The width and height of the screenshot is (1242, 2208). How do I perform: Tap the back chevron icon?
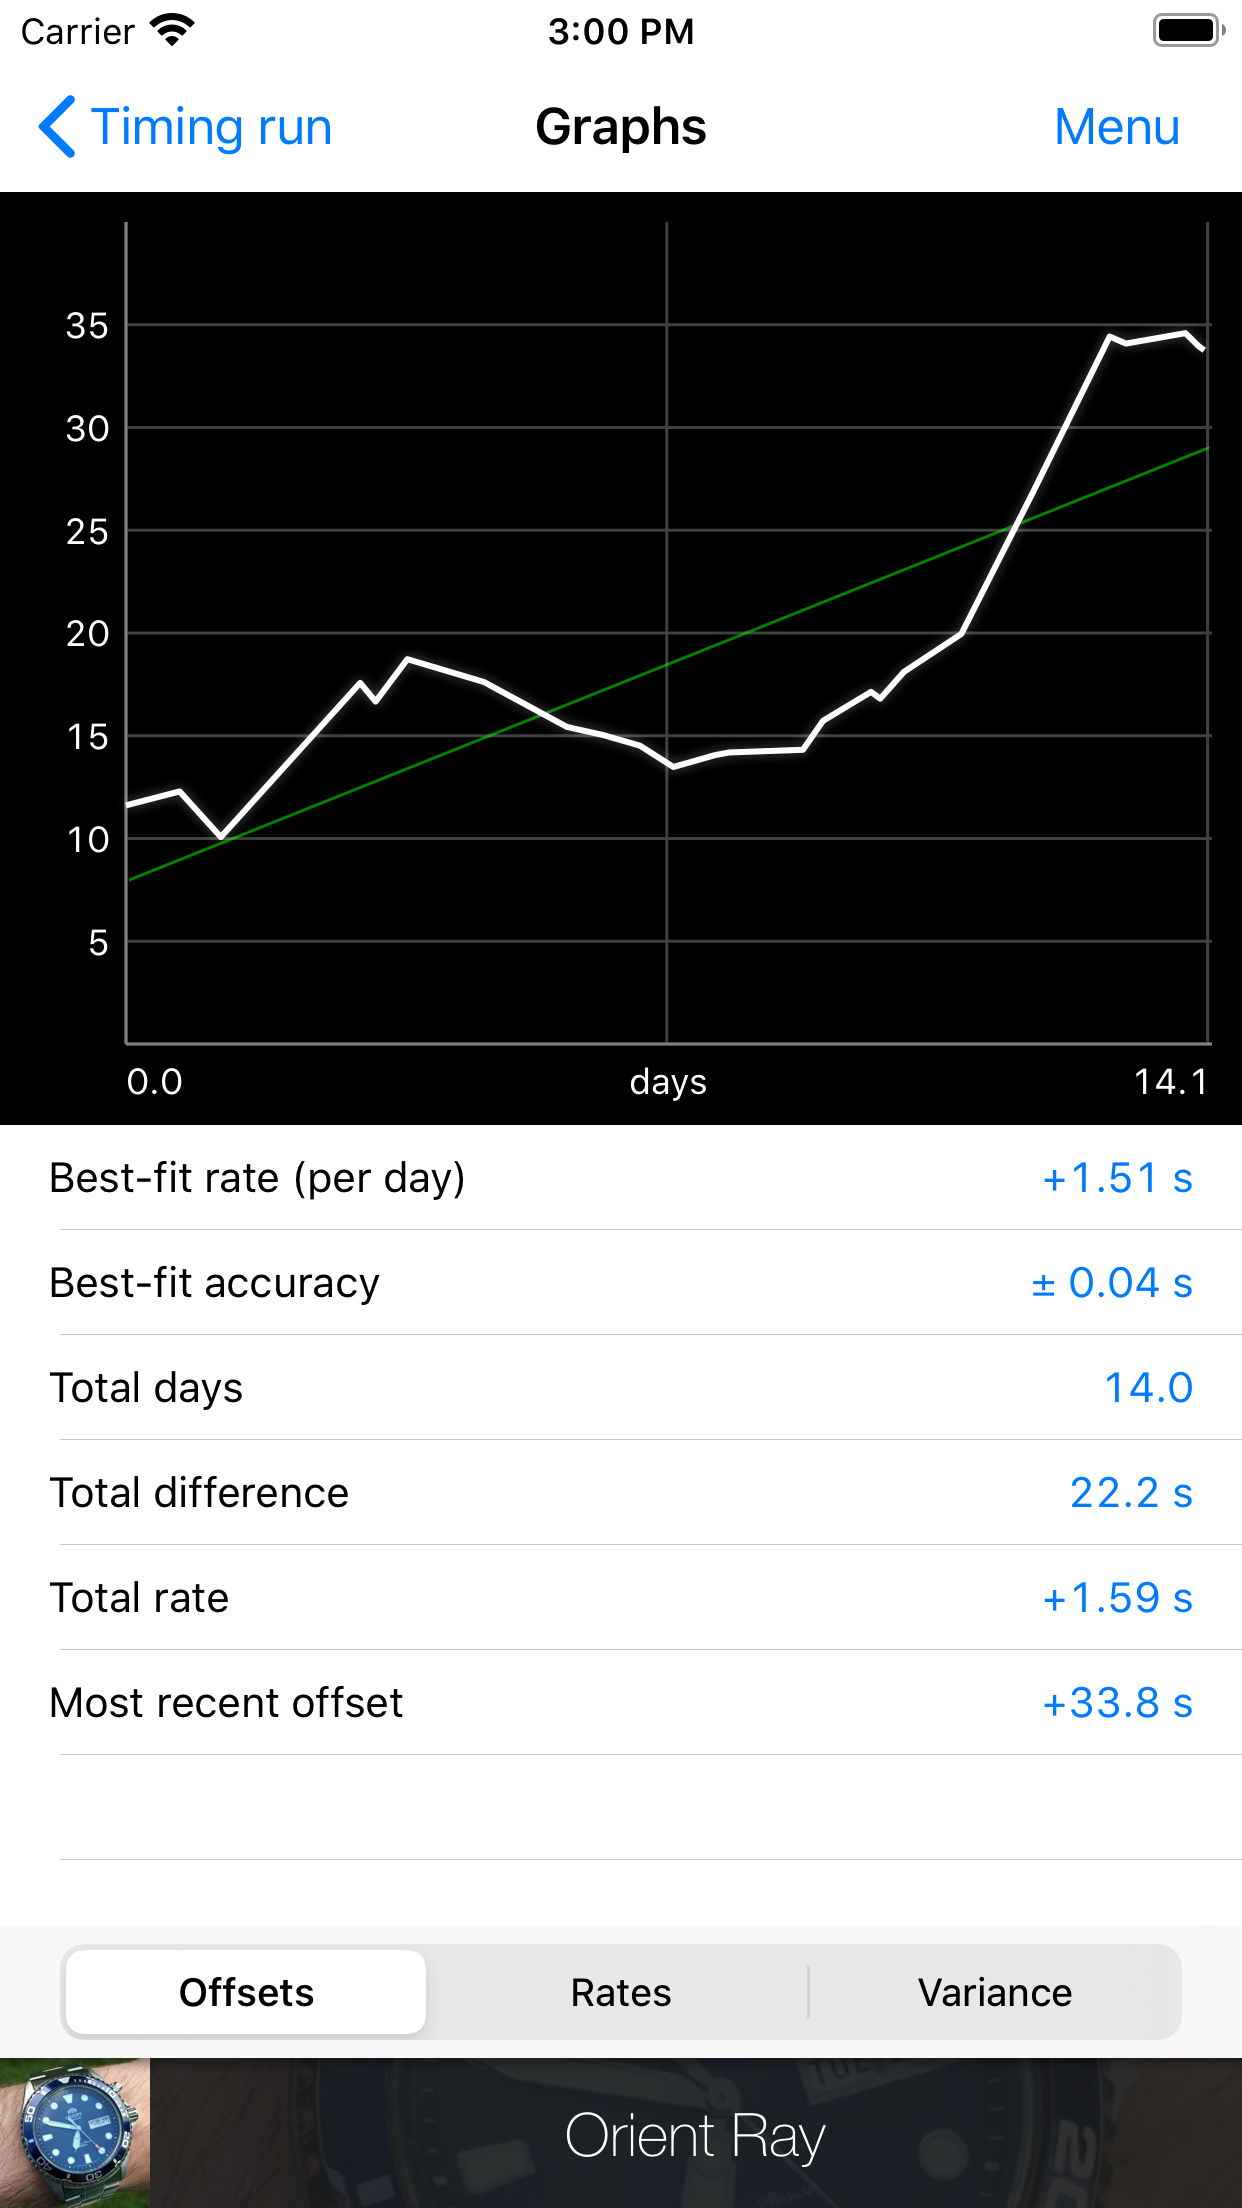(x=57, y=127)
